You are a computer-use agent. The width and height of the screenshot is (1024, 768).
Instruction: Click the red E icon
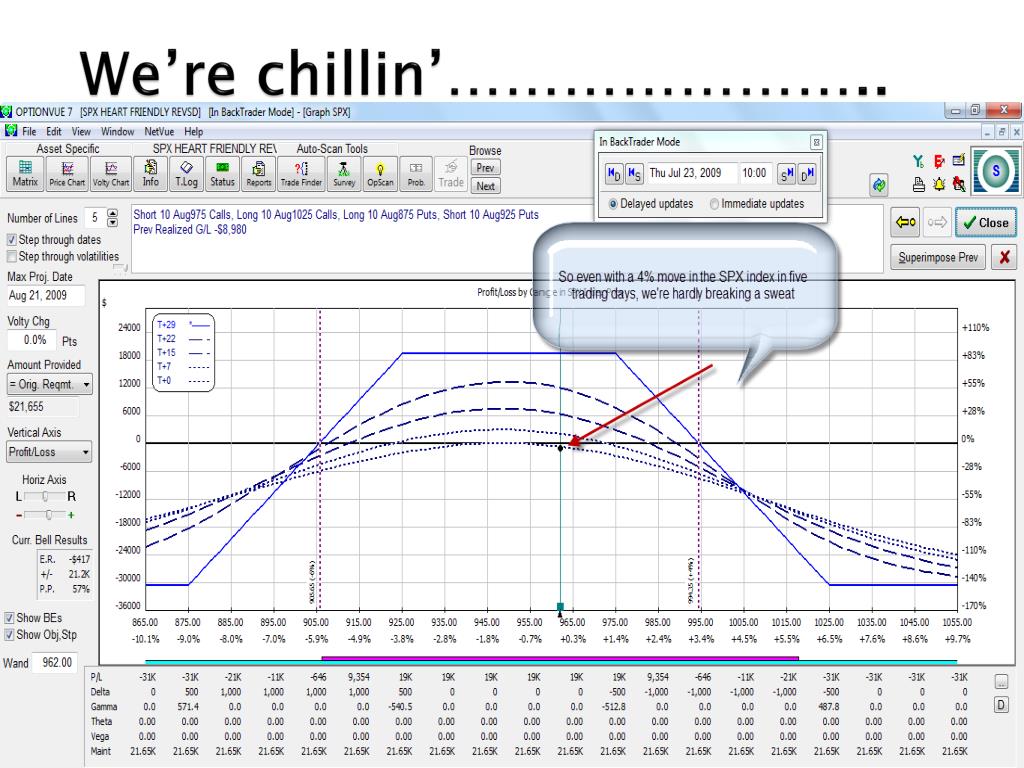click(x=939, y=161)
